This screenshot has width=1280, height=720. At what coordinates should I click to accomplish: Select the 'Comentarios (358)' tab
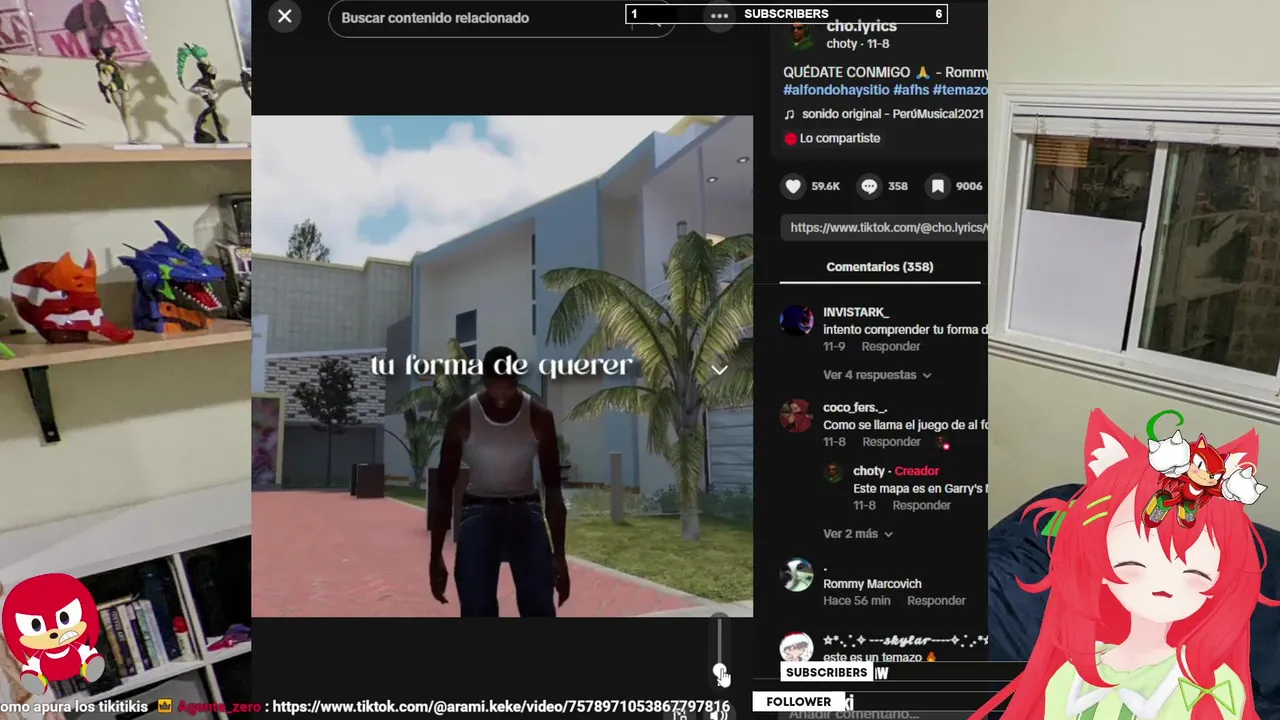click(880, 267)
